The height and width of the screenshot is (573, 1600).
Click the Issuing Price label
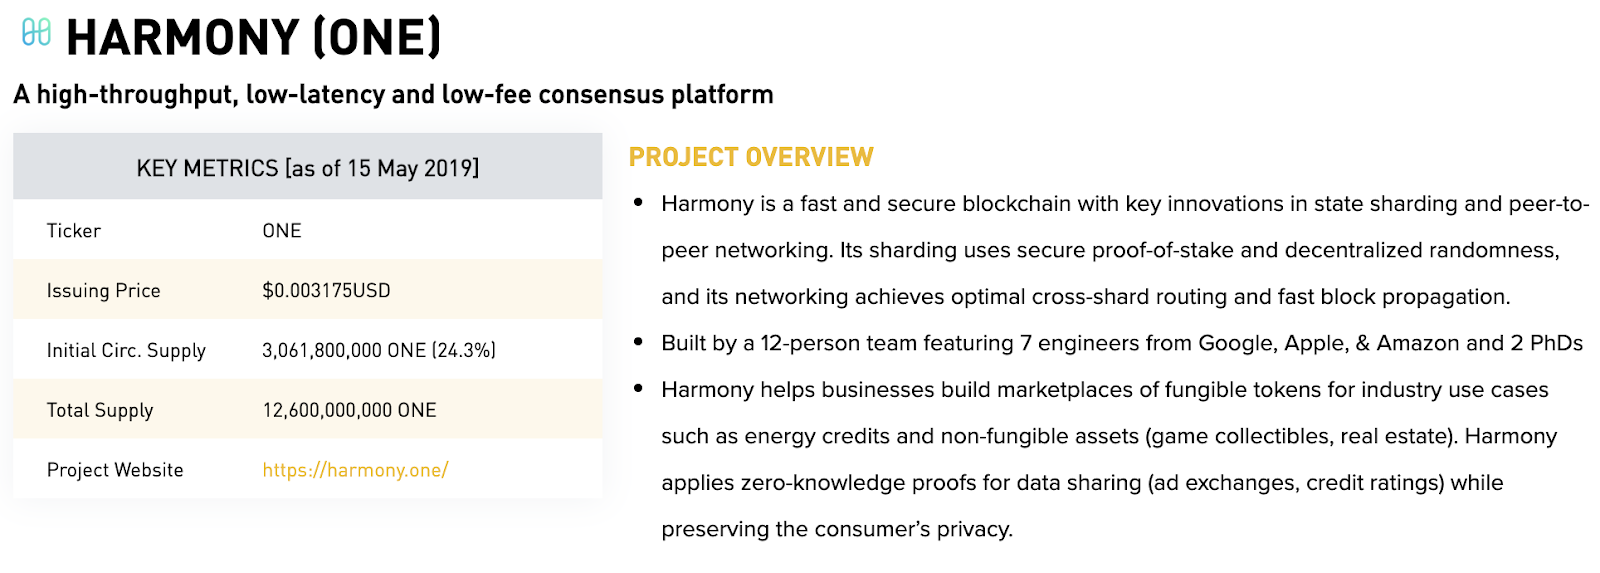tap(103, 291)
